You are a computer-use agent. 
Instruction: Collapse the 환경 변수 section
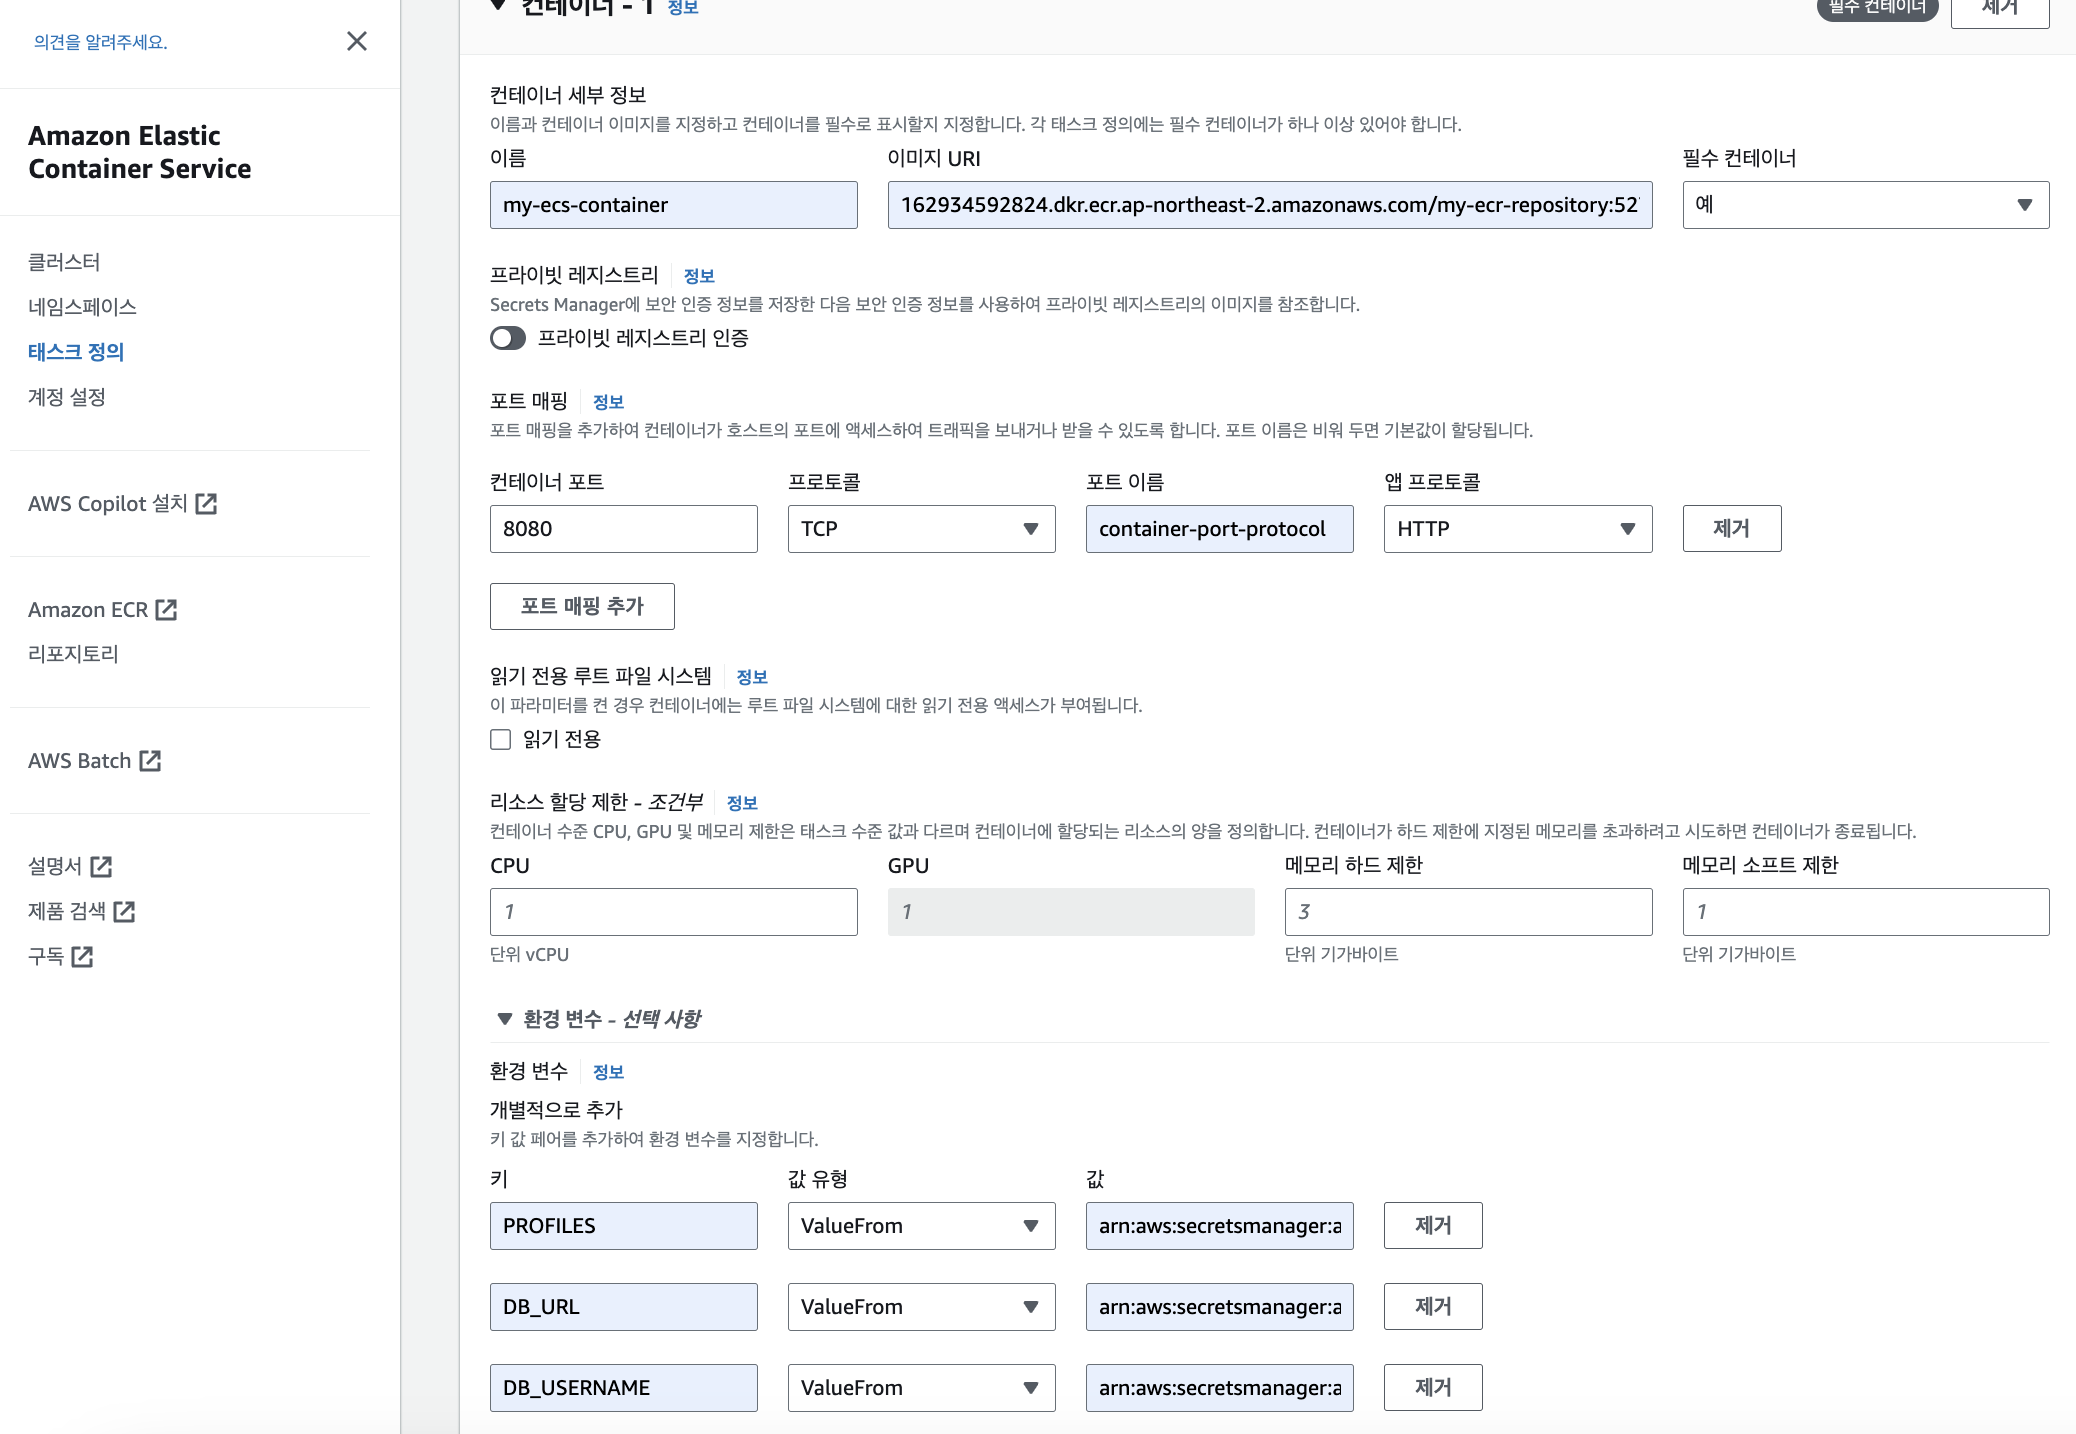pos(504,1019)
